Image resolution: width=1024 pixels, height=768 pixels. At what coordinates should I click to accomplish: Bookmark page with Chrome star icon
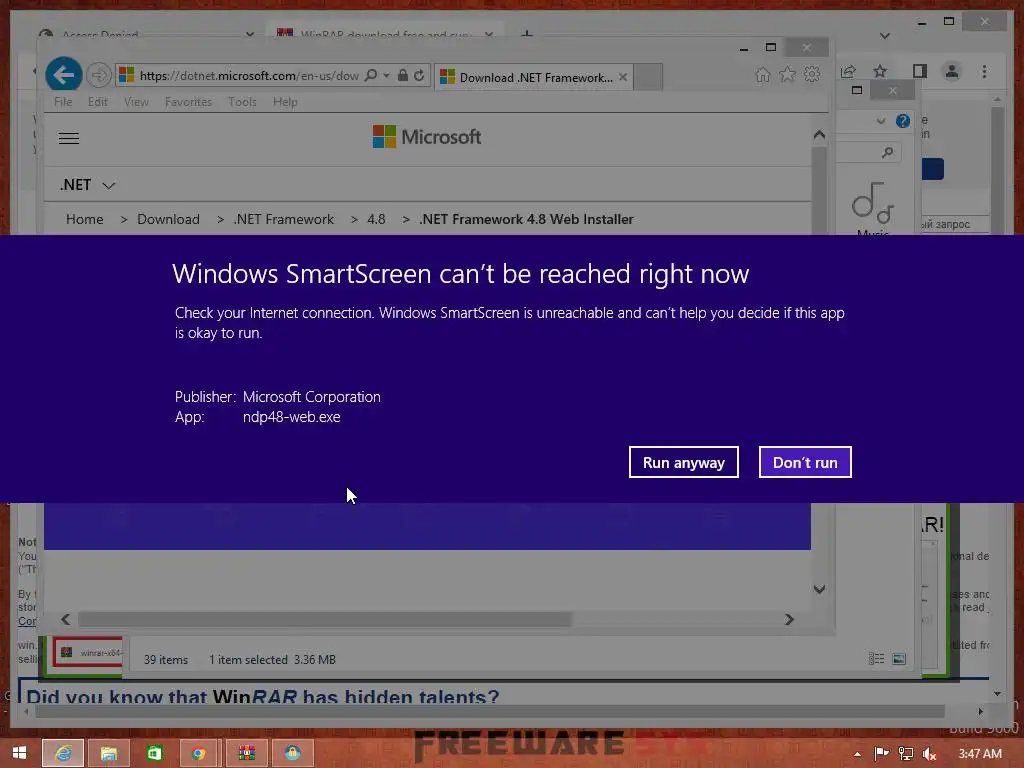click(x=880, y=71)
